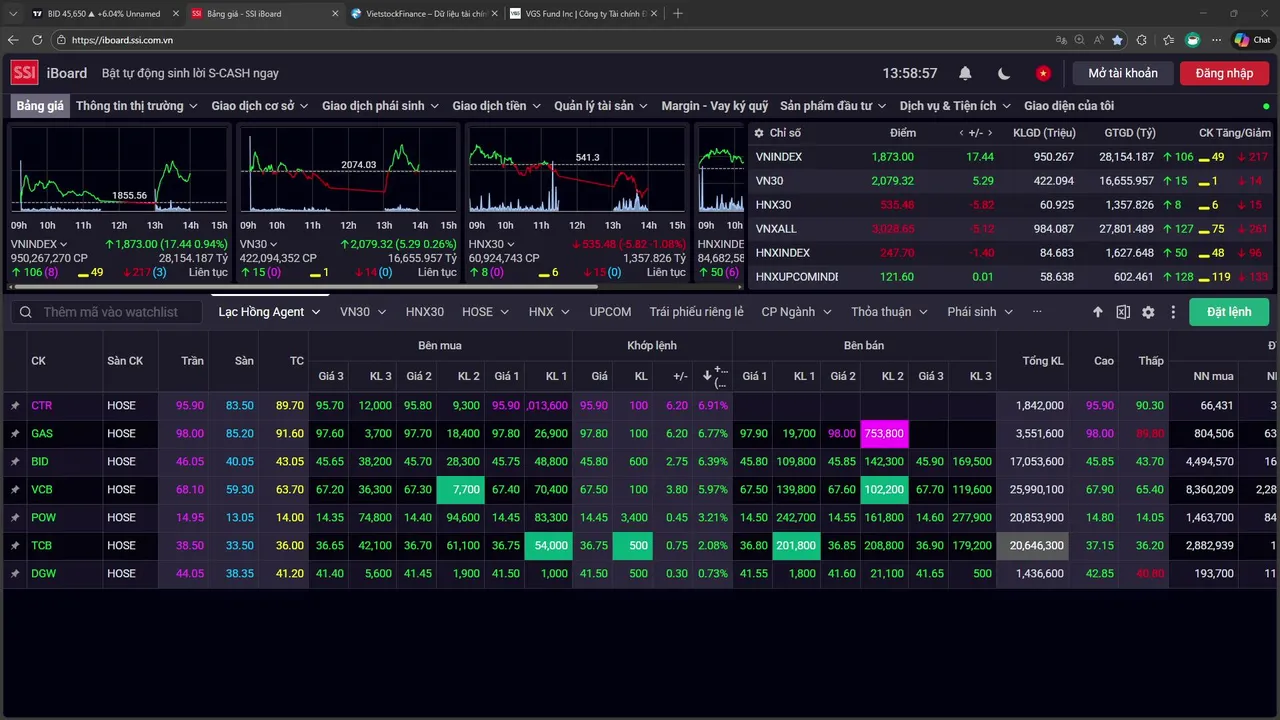
Task: Click the Đăng nhập button
Action: (1224, 73)
